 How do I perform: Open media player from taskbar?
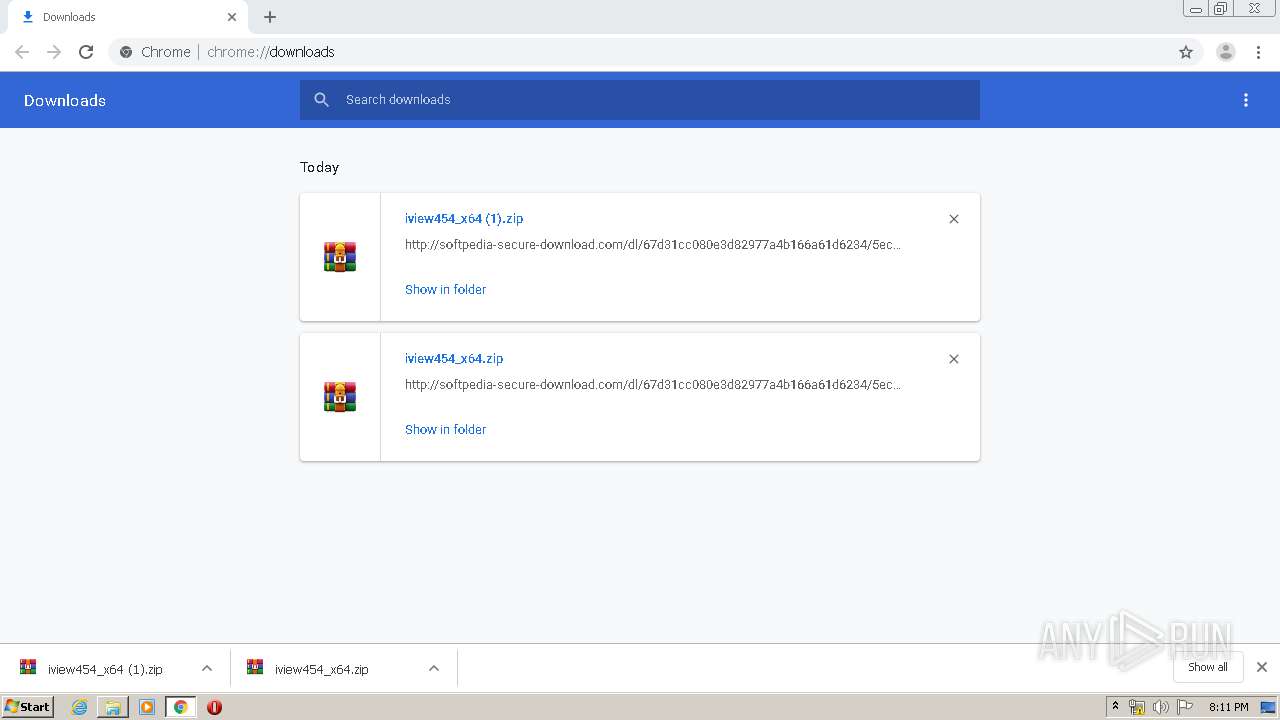147,707
